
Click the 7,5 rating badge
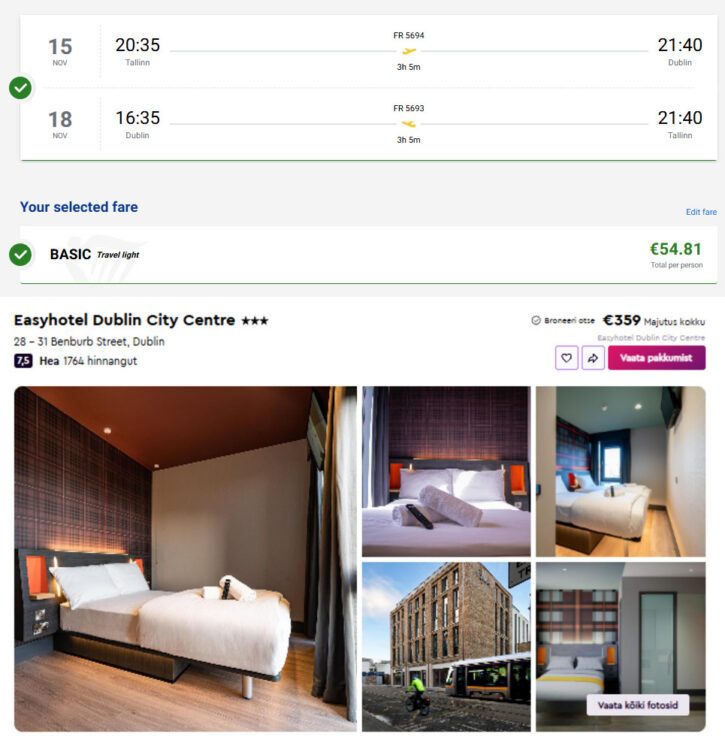click(23, 361)
